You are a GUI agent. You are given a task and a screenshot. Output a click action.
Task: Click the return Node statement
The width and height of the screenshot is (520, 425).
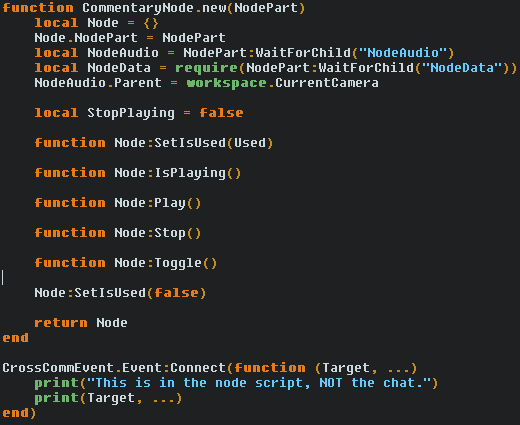[81, 323]
